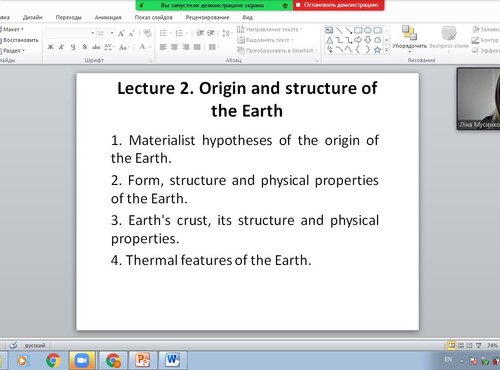This screenshot has width=500, height=370.
Task: Toggle bold Ж formatting
Action: pyautogui.click(x=50, y=47)
